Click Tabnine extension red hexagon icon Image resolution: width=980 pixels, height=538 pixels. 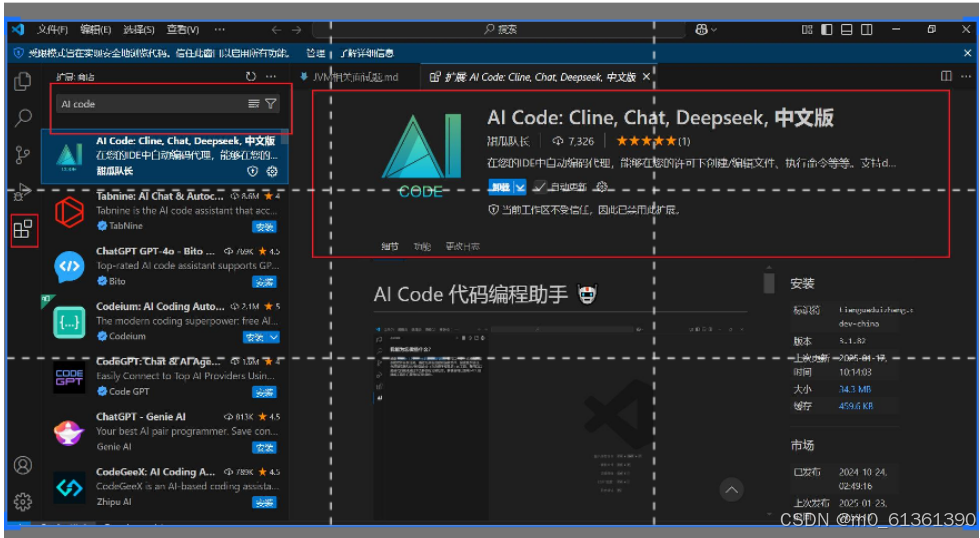[69, 211]
